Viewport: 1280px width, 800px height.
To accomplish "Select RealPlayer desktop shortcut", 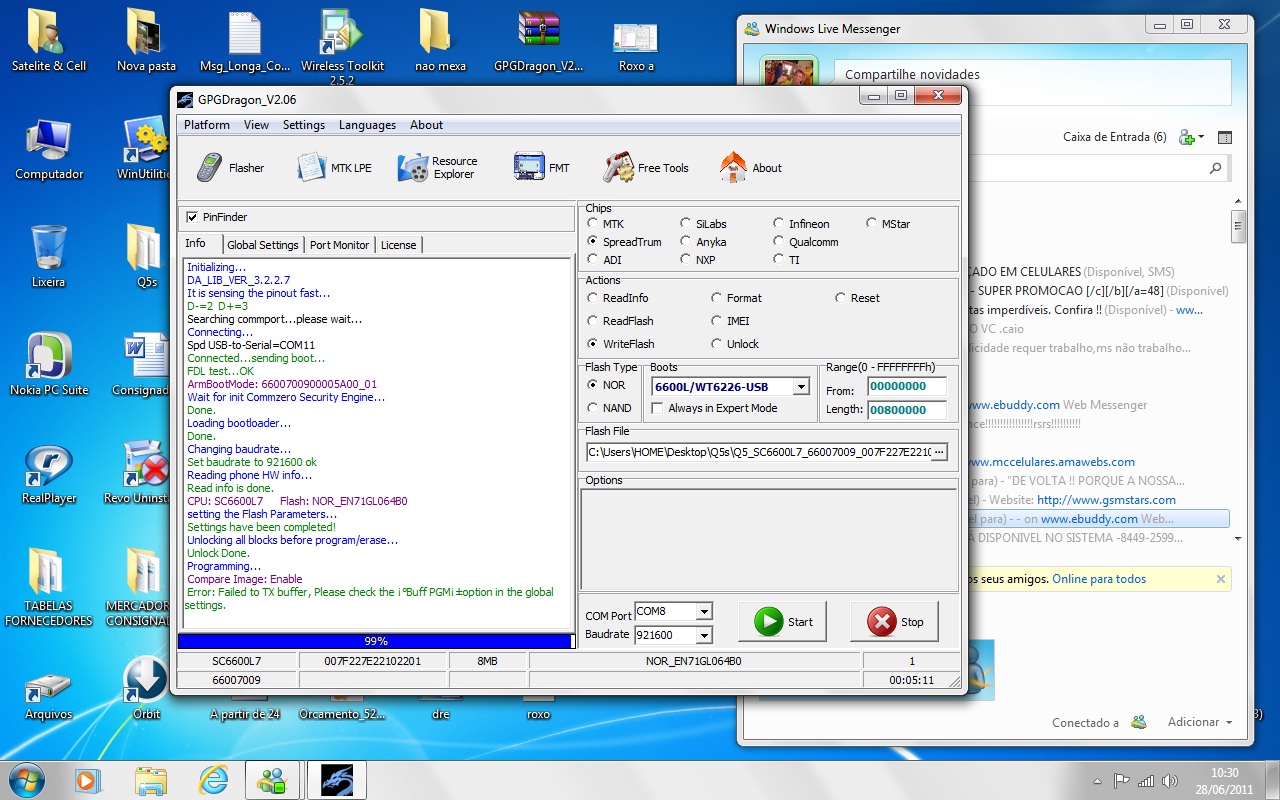I will 49,473.
